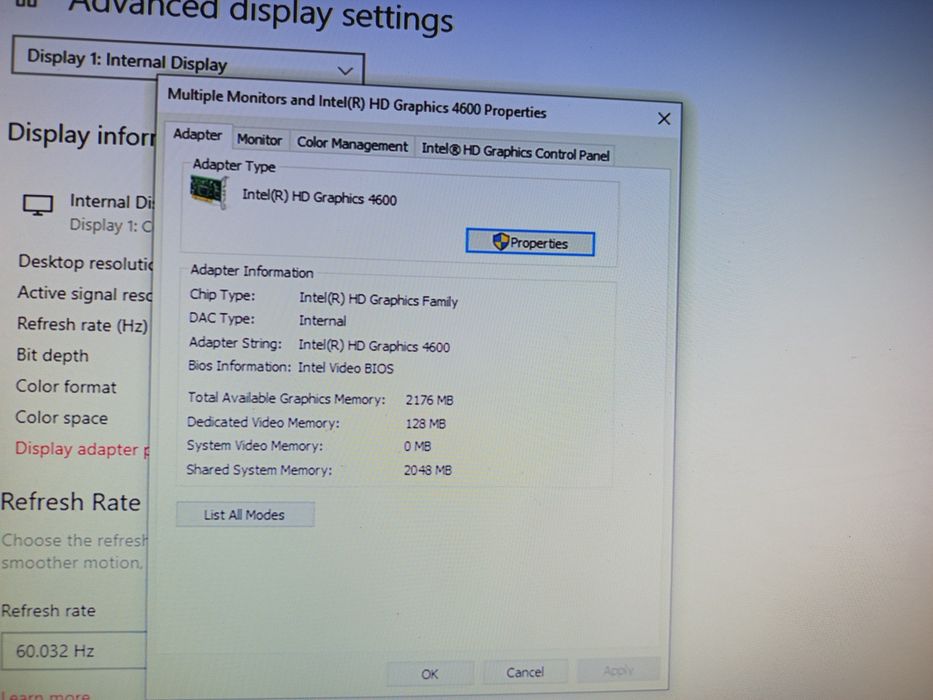933x700 pixels.
Task: Switch to the Monitor tab
Action: [259, 139]
